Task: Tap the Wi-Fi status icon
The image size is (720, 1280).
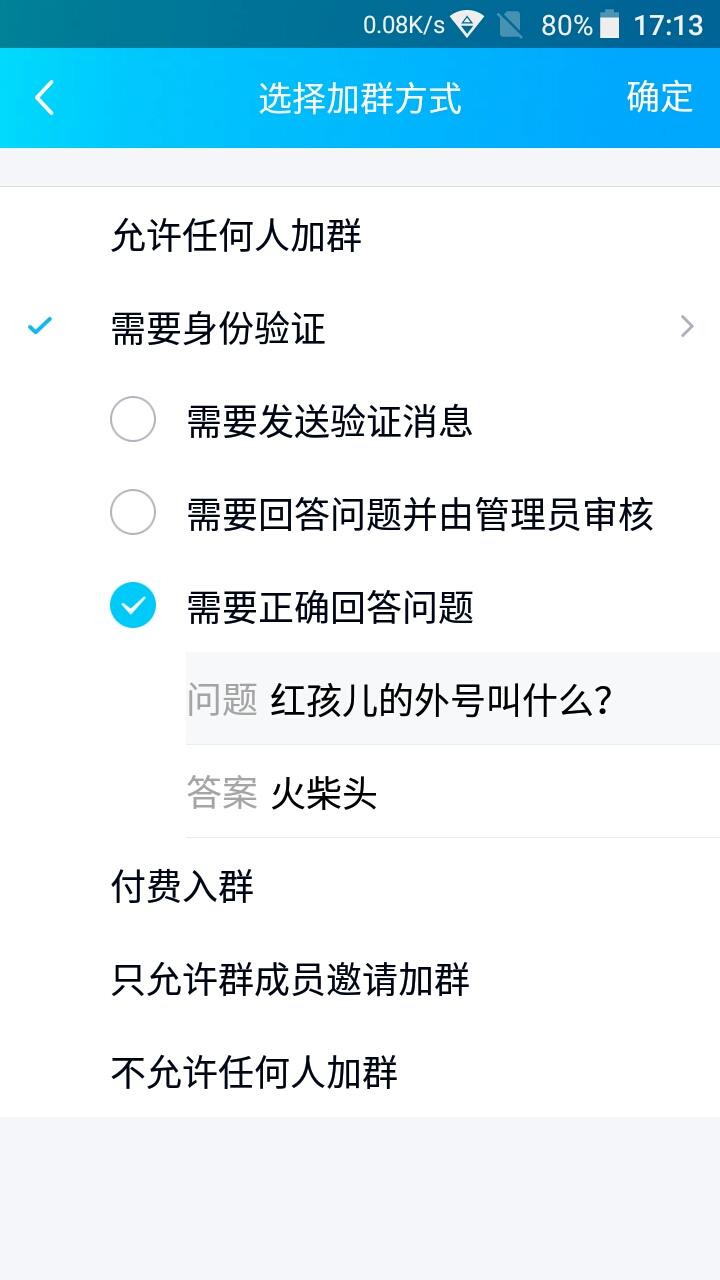Action: click(467, 24)
